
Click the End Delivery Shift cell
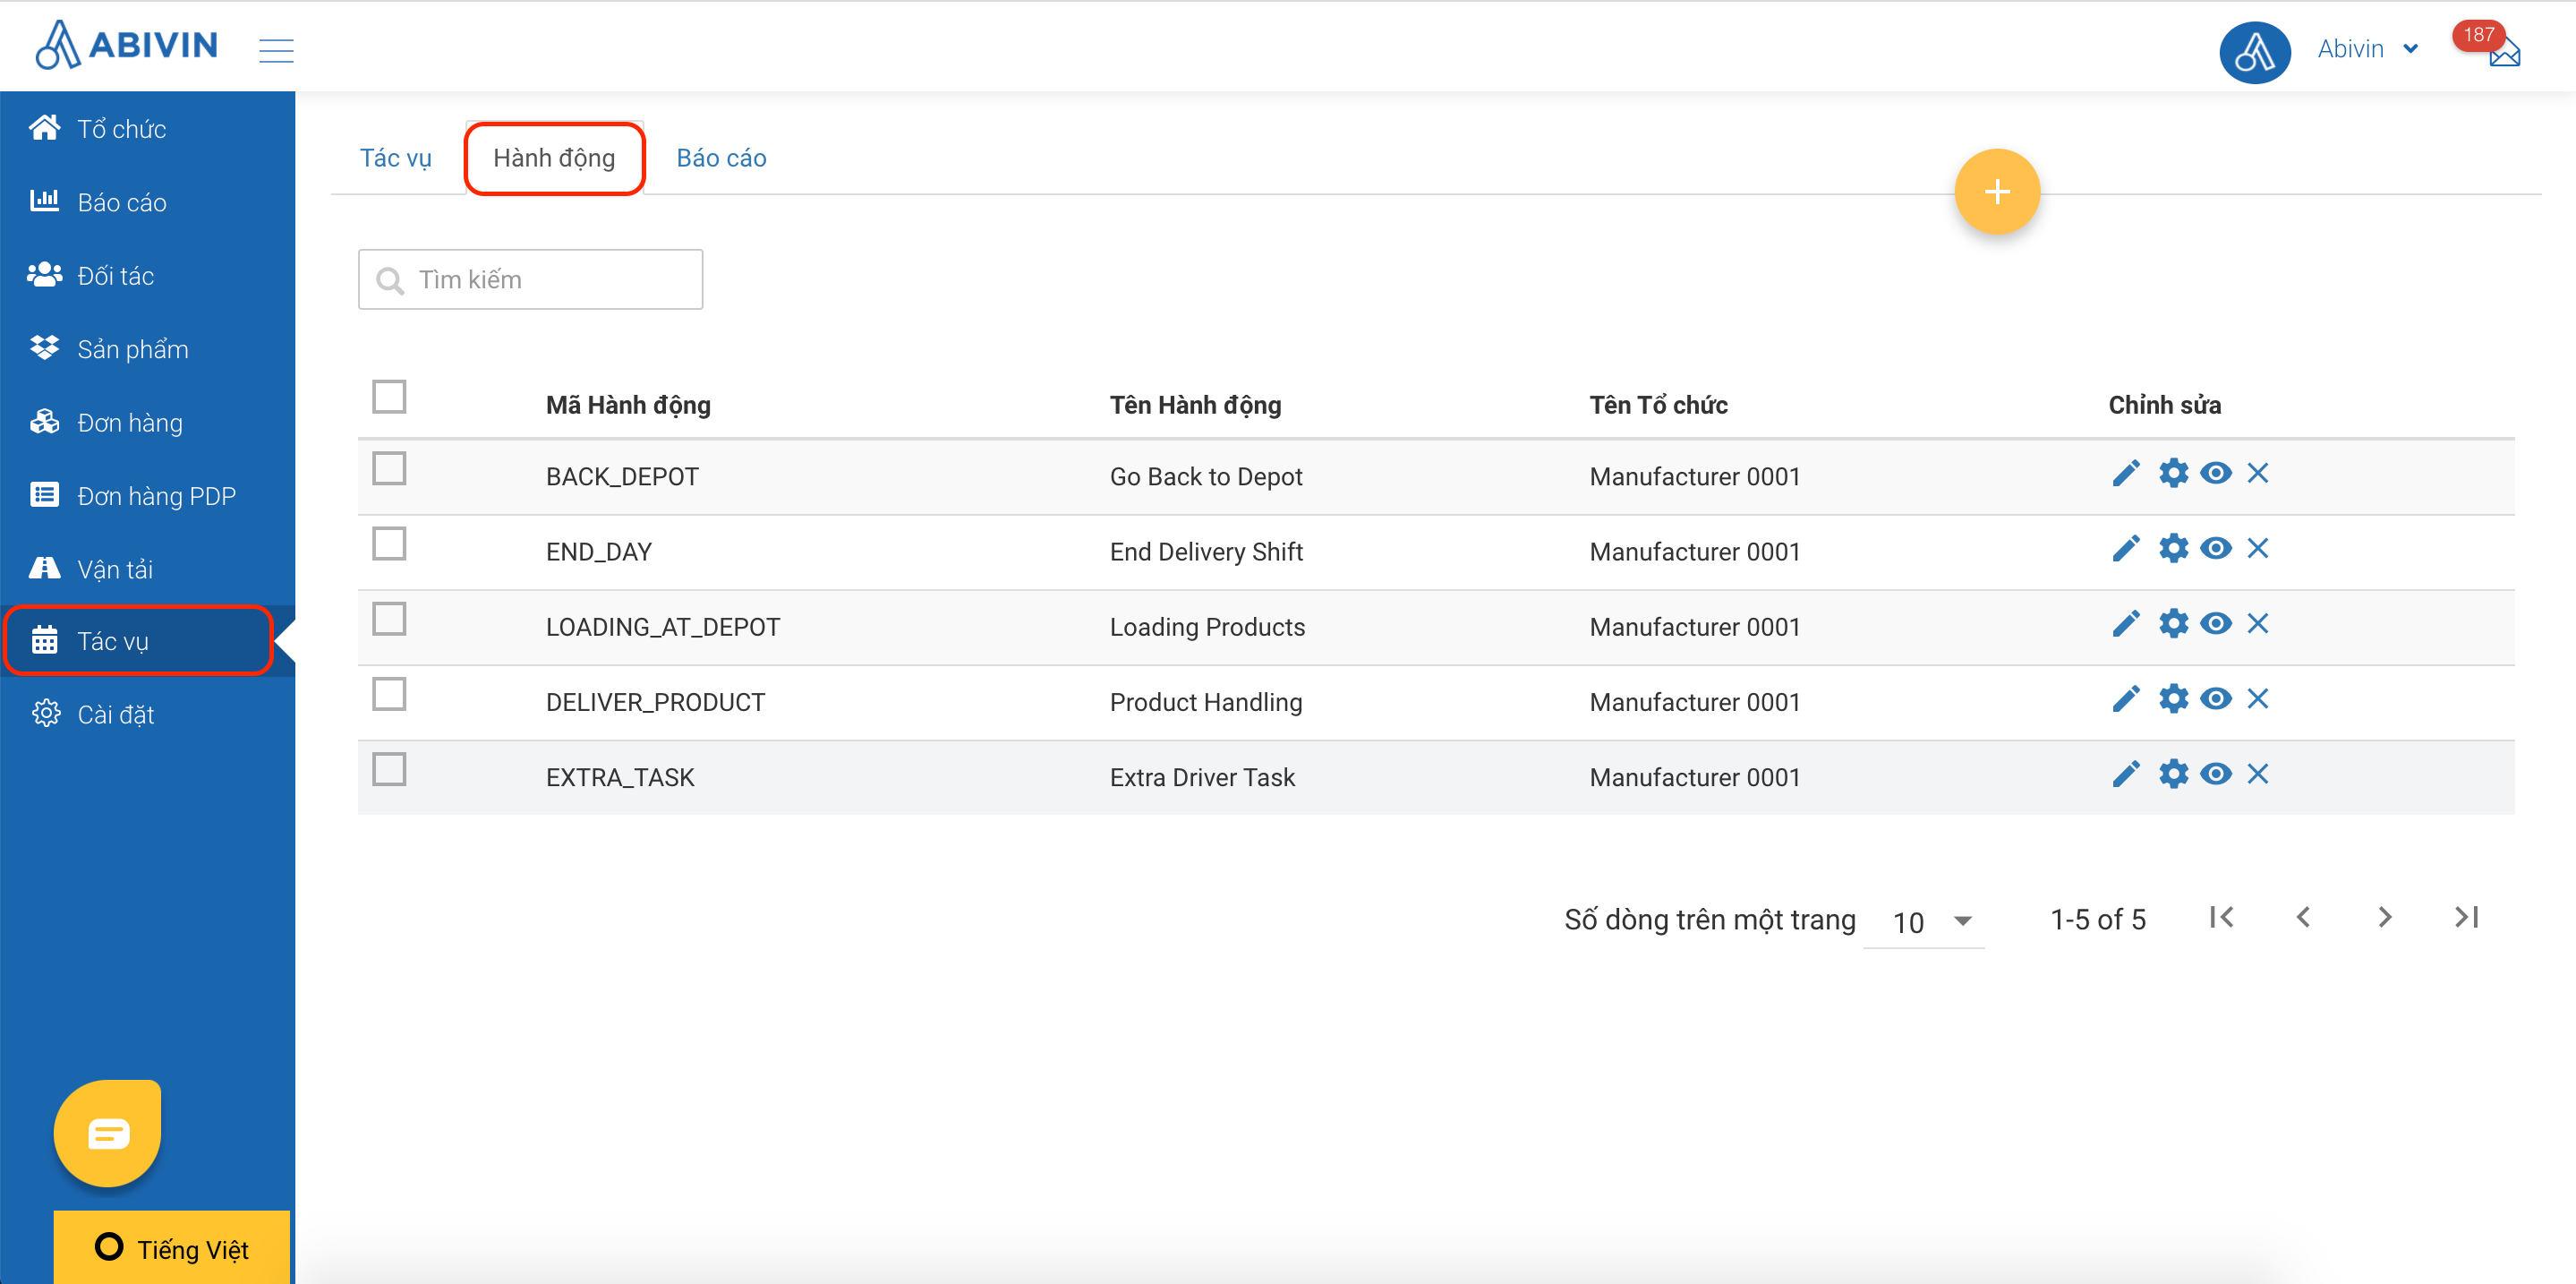tap(1206, 552)
